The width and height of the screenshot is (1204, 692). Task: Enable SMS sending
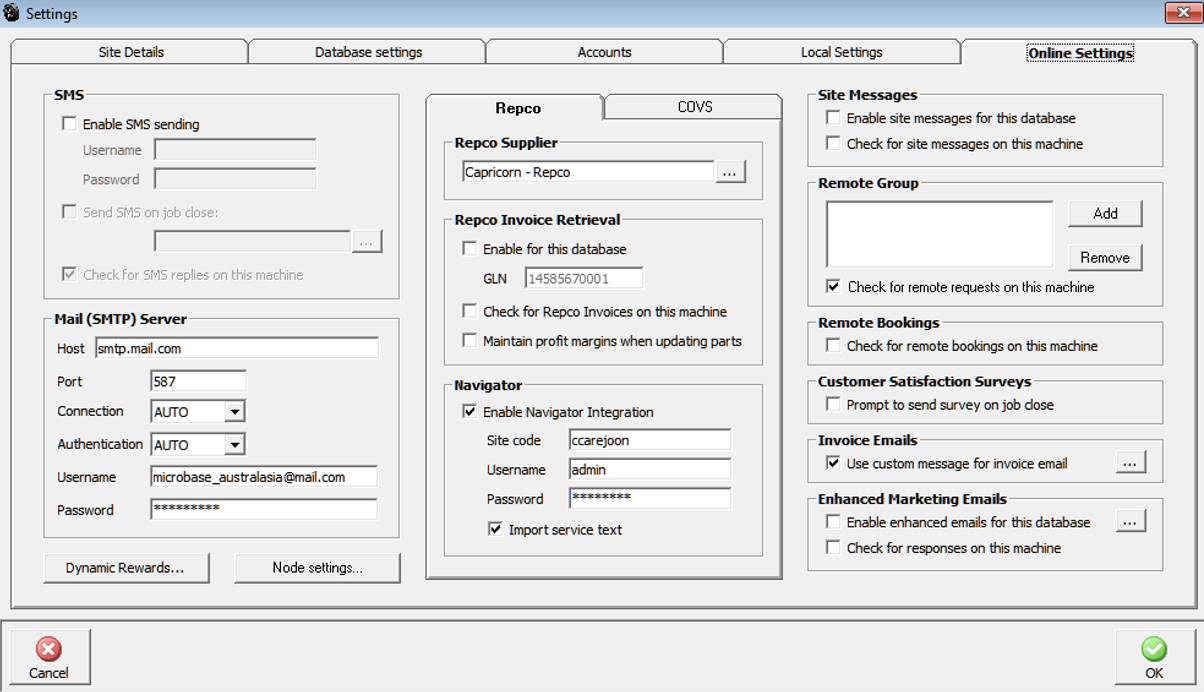coord(69,124)
